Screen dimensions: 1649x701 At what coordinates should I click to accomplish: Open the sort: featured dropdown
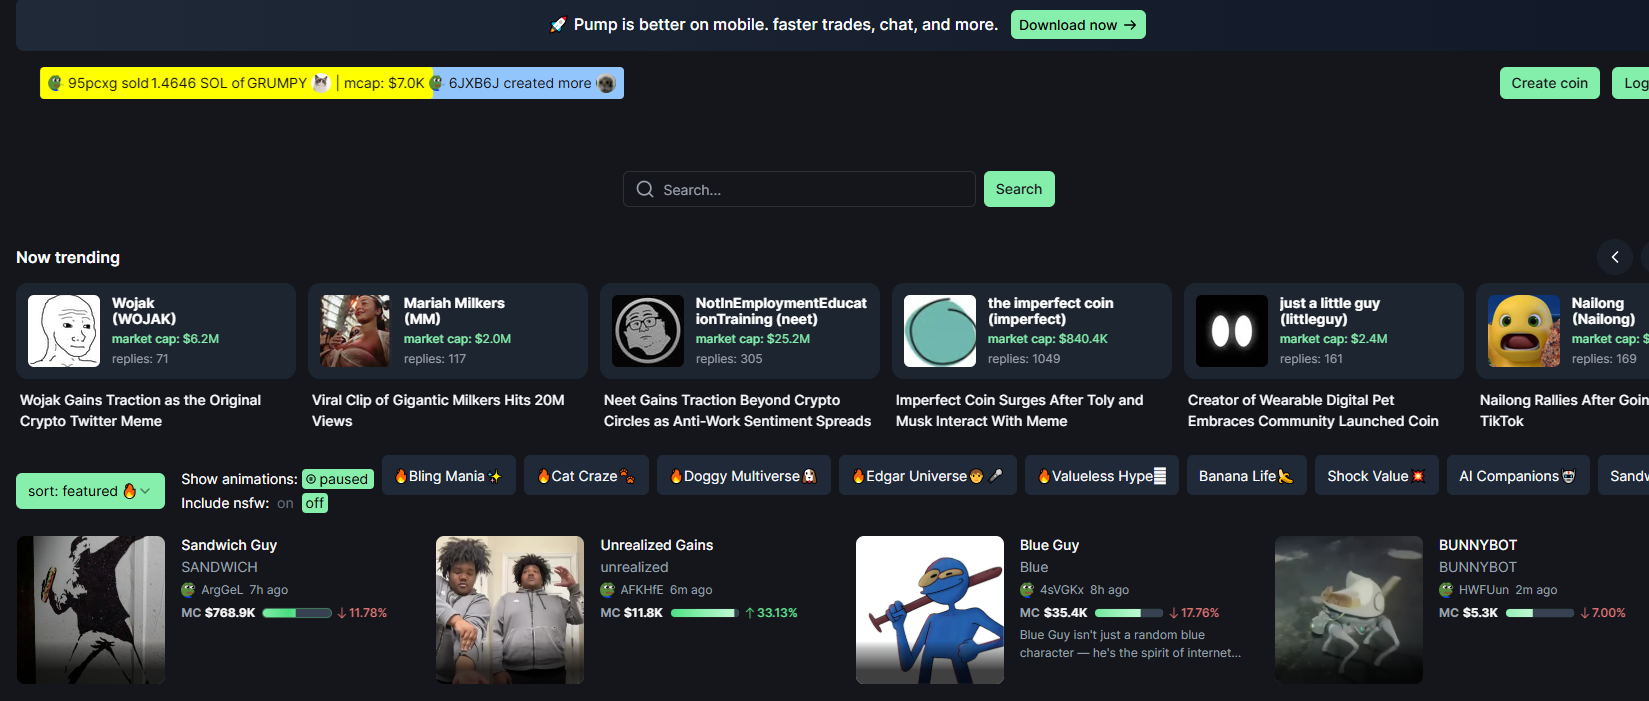90,491
